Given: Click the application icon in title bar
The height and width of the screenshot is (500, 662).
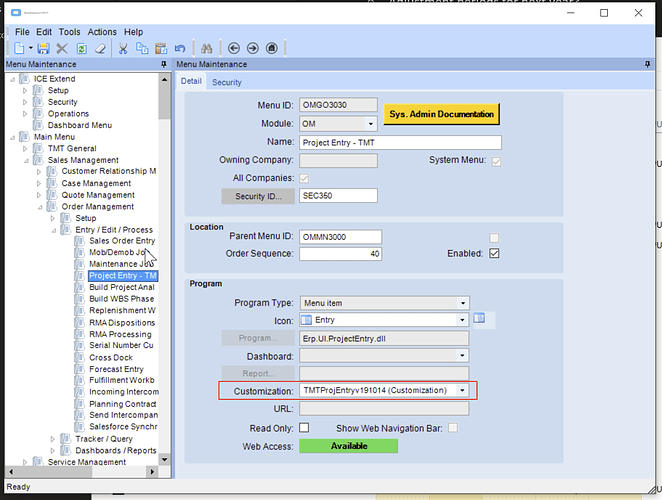Looking at the screenshot, I should (16, 13).
